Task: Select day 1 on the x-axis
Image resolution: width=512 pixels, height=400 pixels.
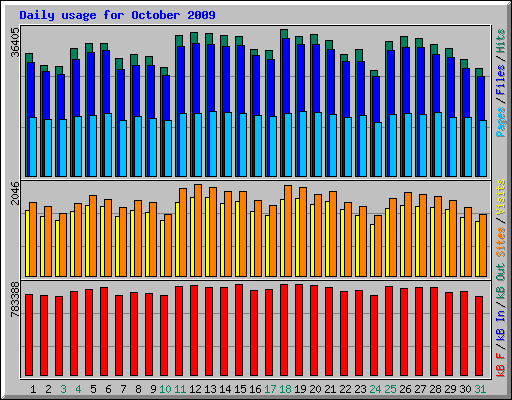Action: [33, 389]
